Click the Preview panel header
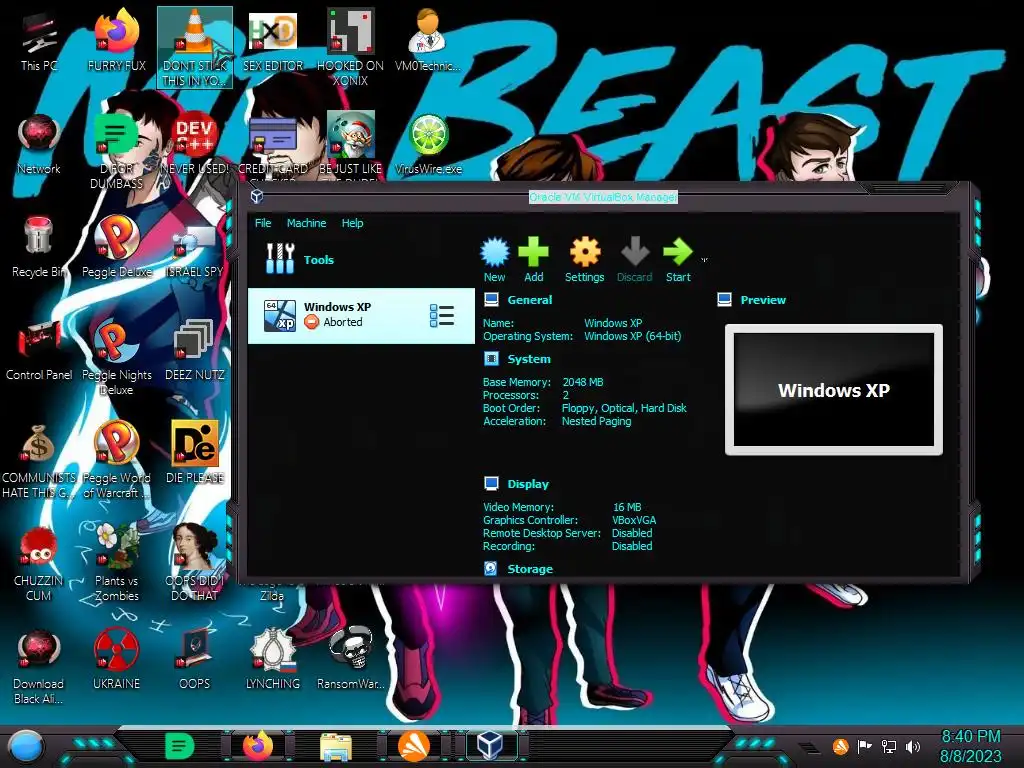The height and width of the screenshot is (768, 1024). click(x=763, y=300)
